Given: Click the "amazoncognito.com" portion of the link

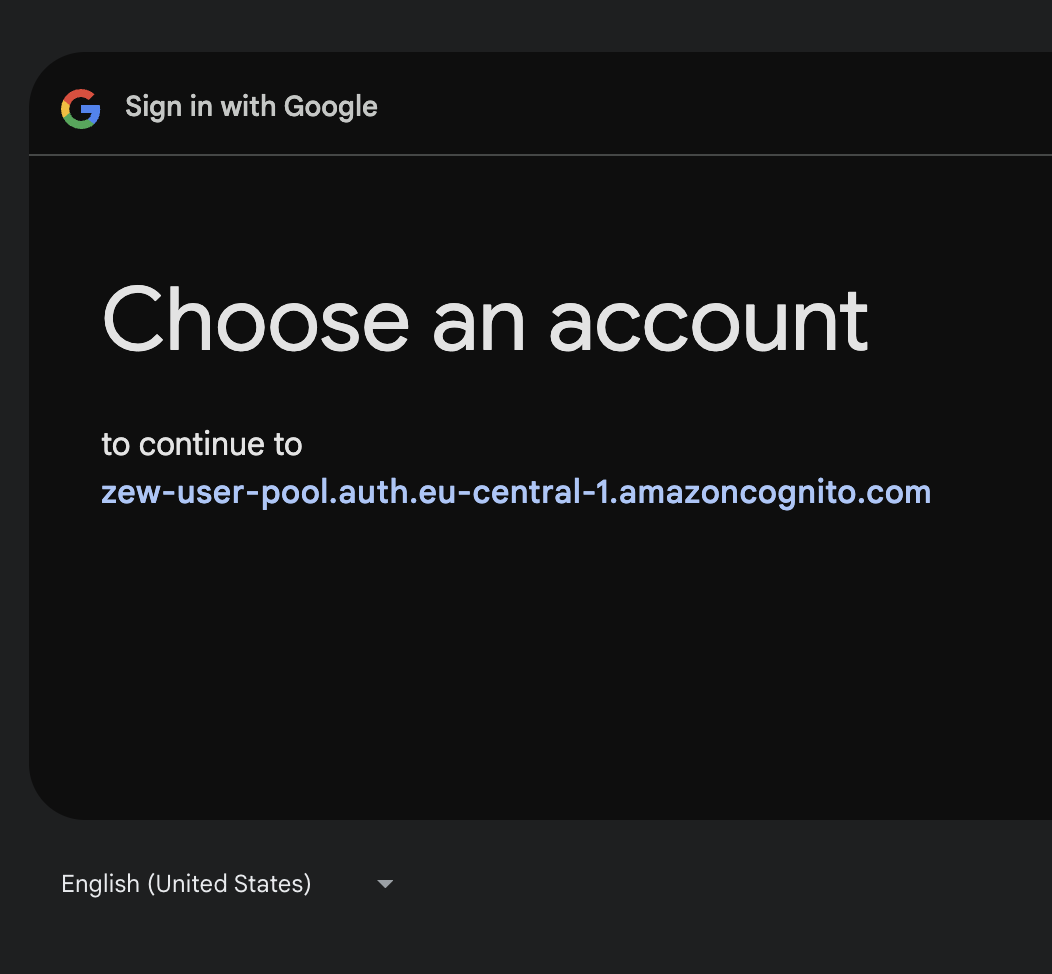Looking at the screenshot, I should click(x=776, y=492).
